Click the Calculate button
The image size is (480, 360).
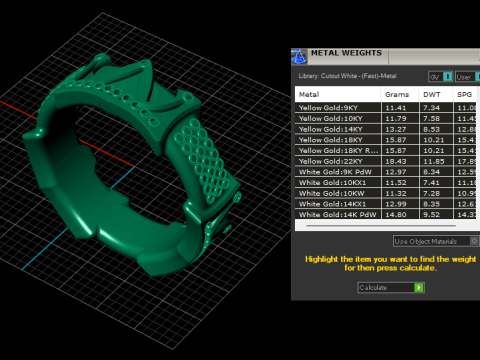point(391,287)
